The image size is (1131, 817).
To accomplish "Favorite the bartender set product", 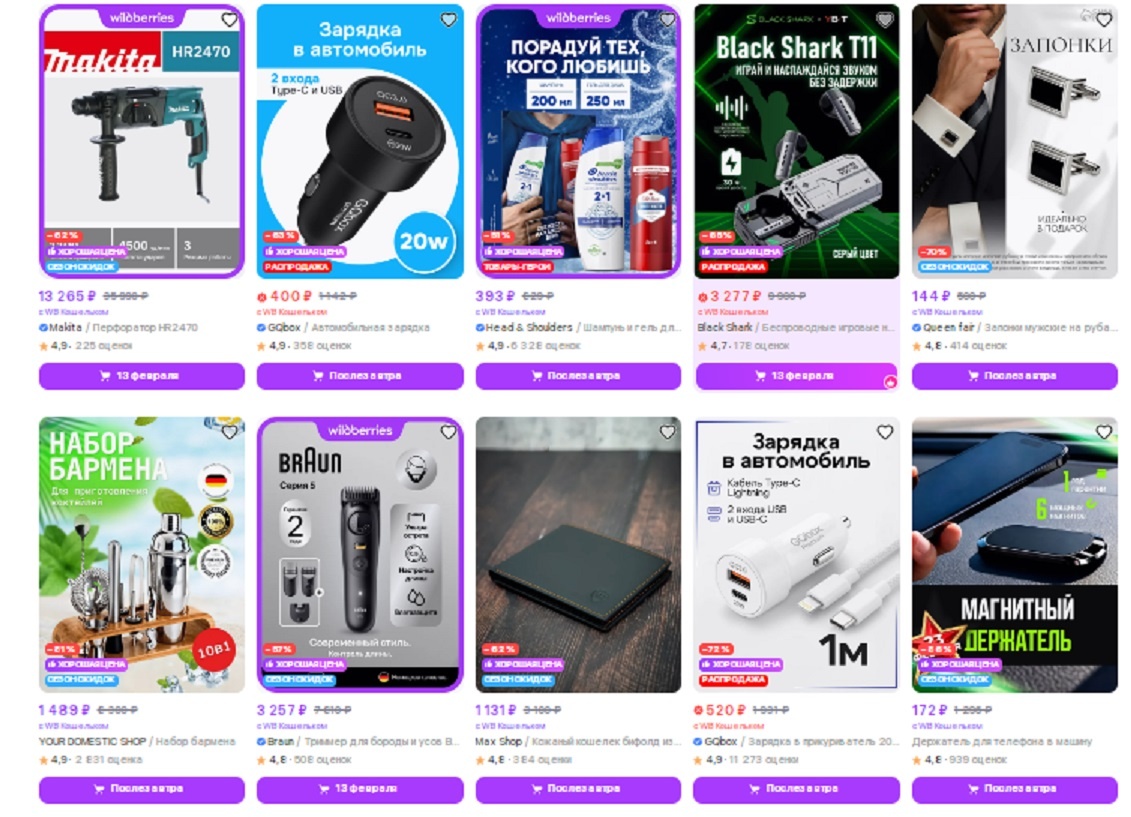I will pyautogui.click(x=229, y=432).
